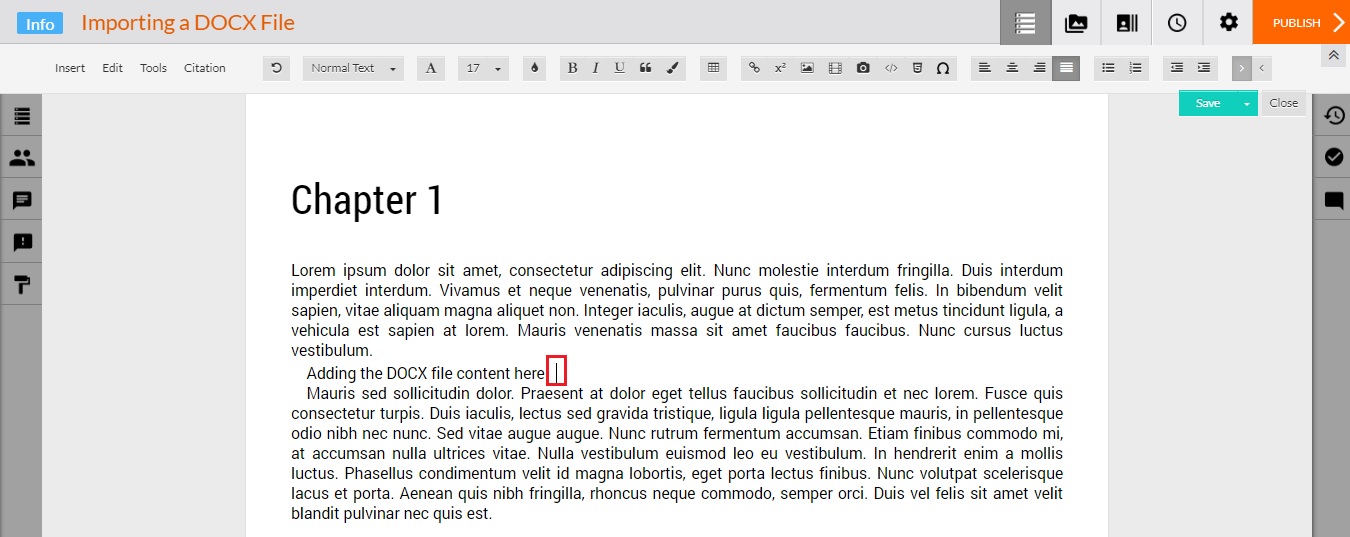The height and width of the screenshot is (537, 1350).
Task: Align text right
Action: point(1039,68)
